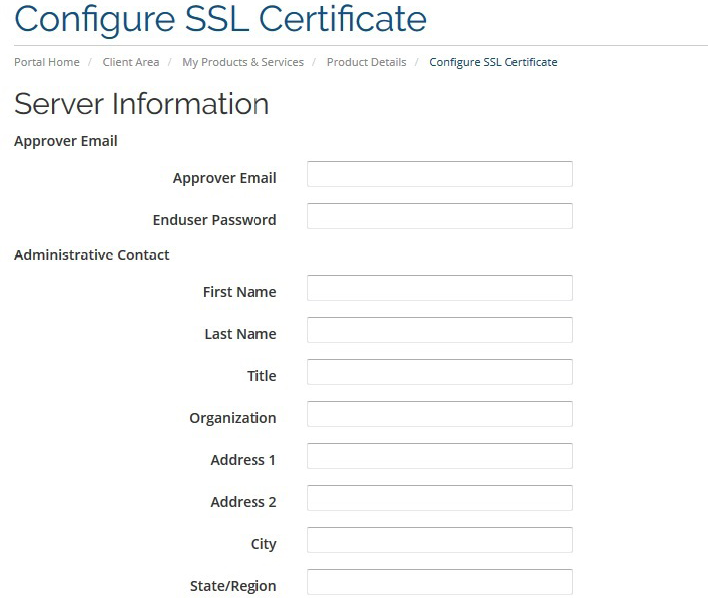
Task: Select the State/Region text field
Action: (x=440, y=582)
